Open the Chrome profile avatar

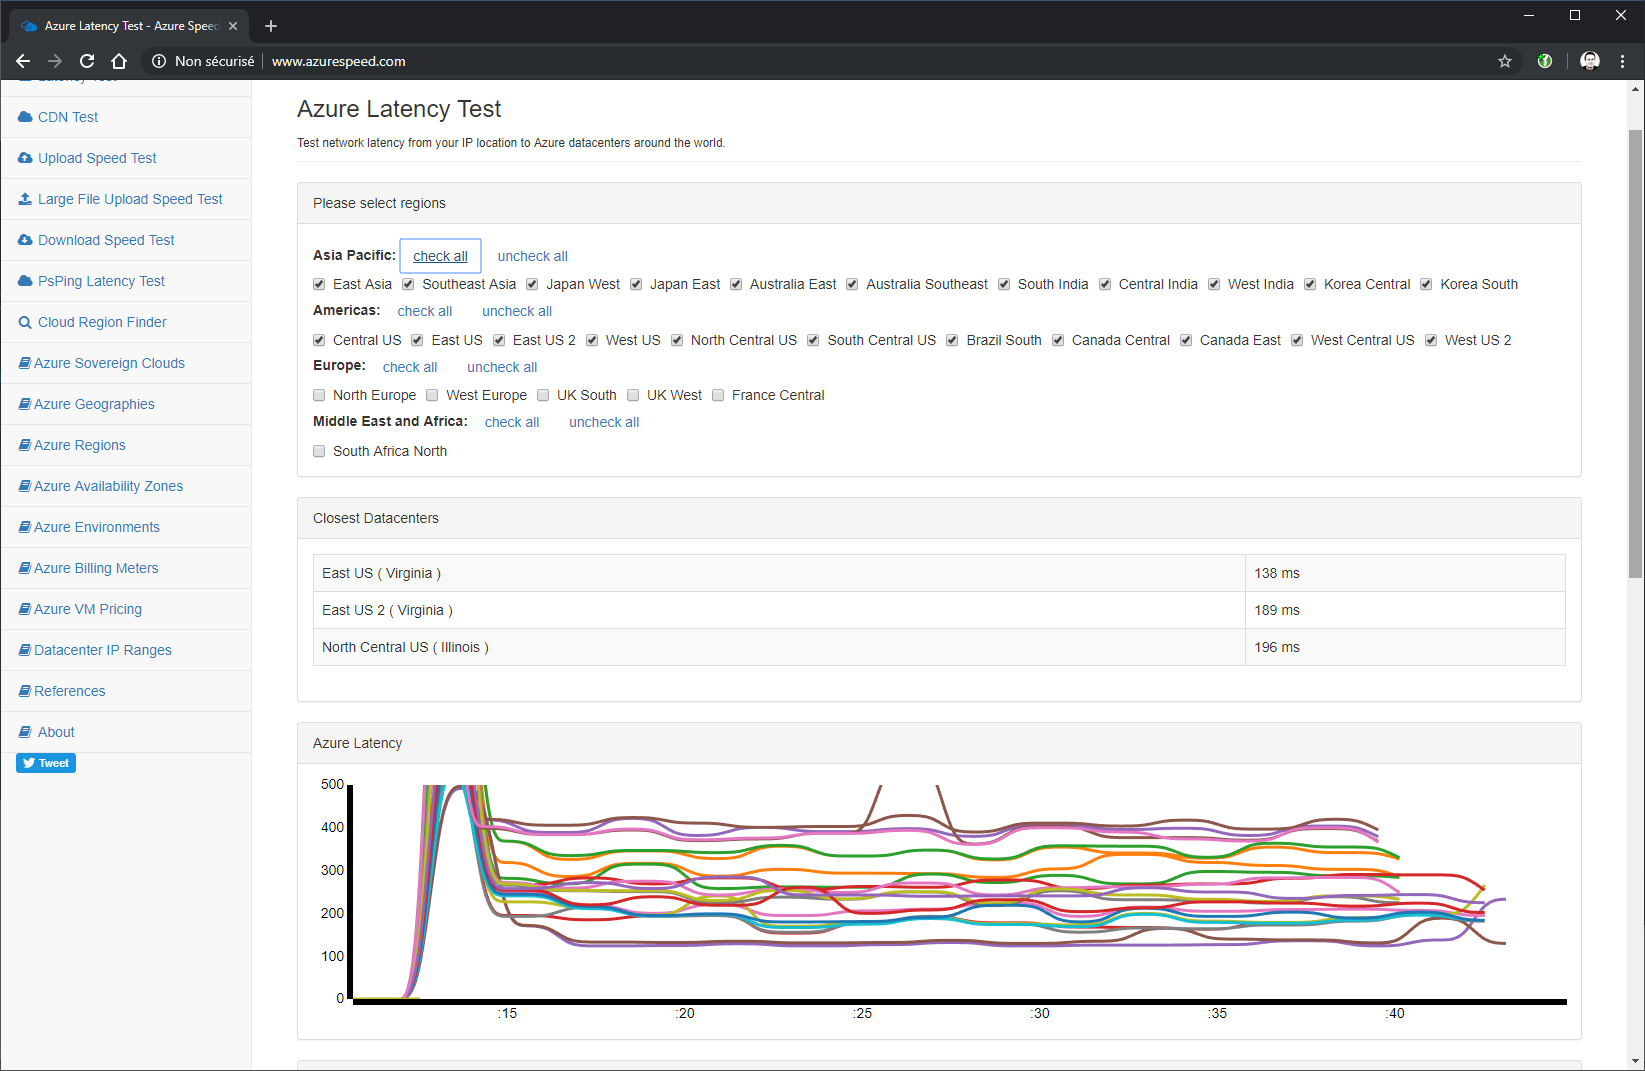[x=1590, y=61]
